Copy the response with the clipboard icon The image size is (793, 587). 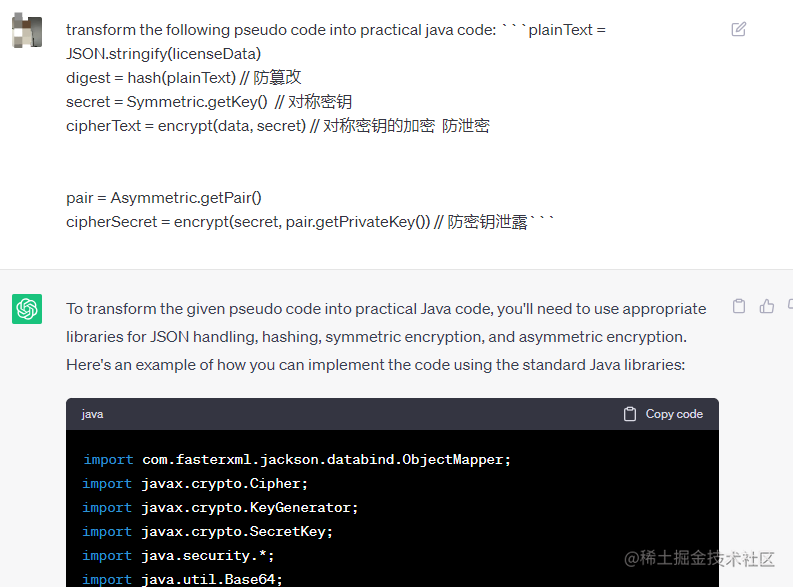739,306
